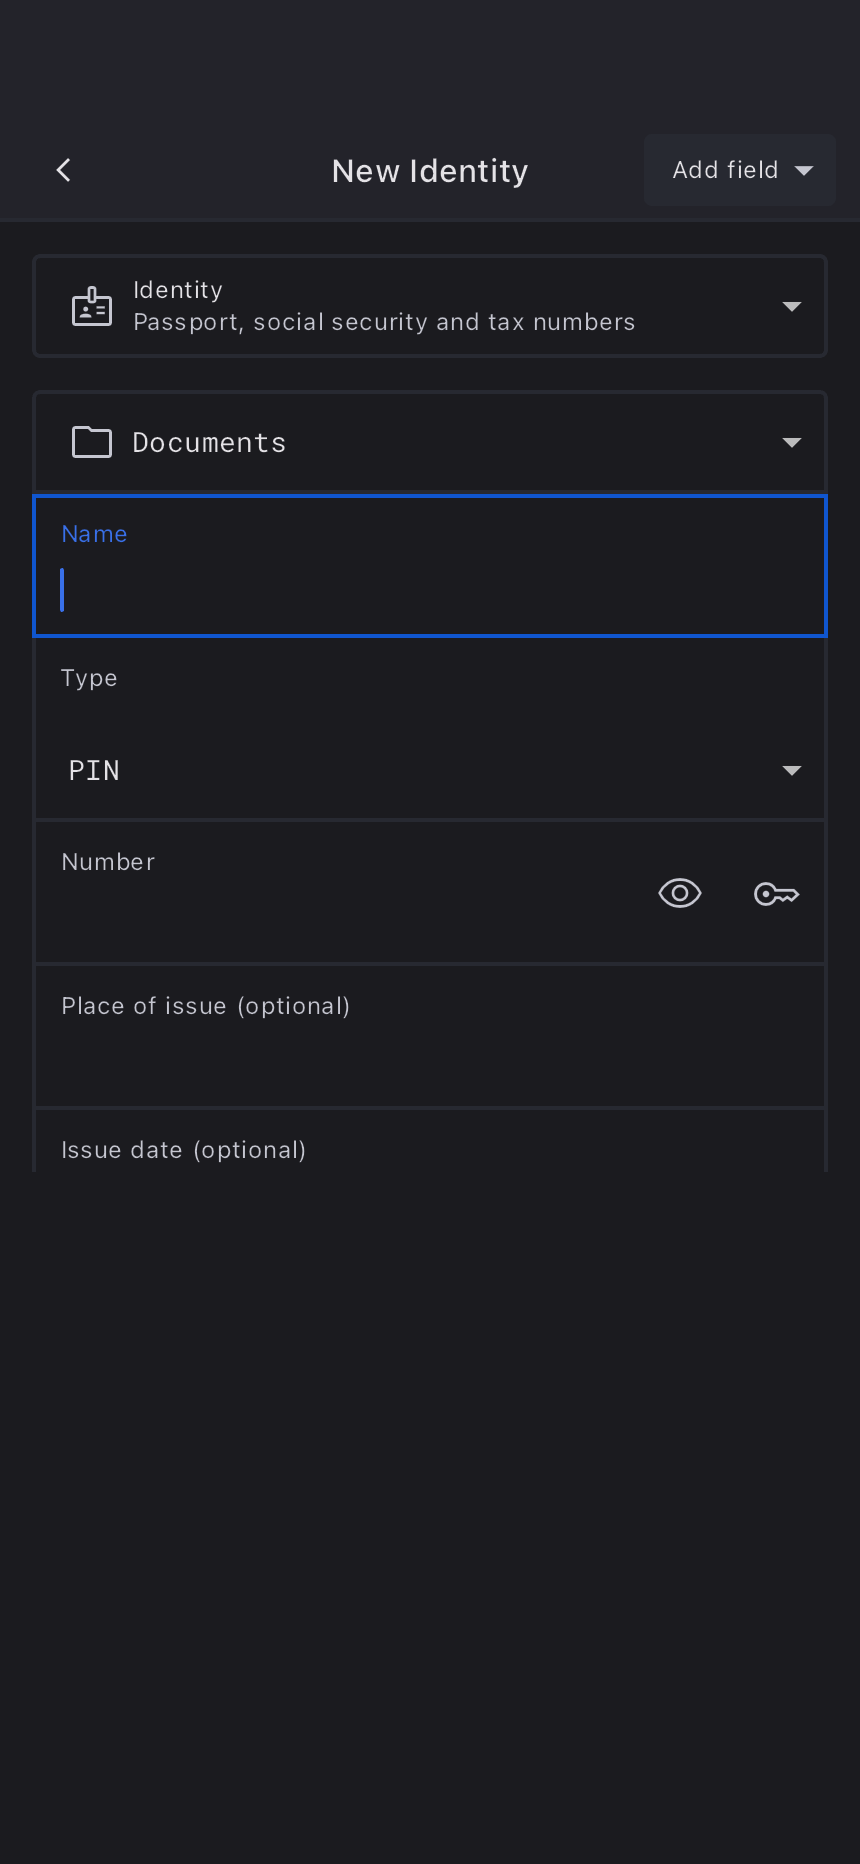Image resolution: width=860 pixels, height=1864 pixels.
Task: Click the Documents folder icon
Action: [x=92, y=442]
